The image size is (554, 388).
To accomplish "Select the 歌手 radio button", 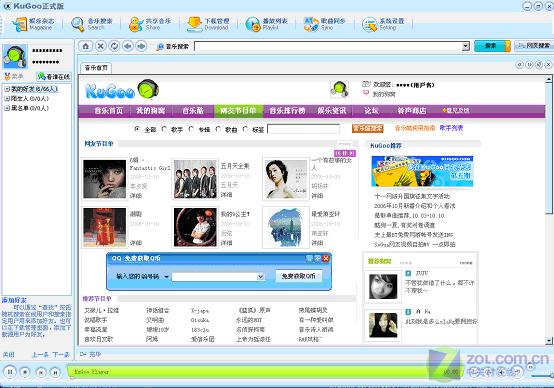I will (164, 129).
